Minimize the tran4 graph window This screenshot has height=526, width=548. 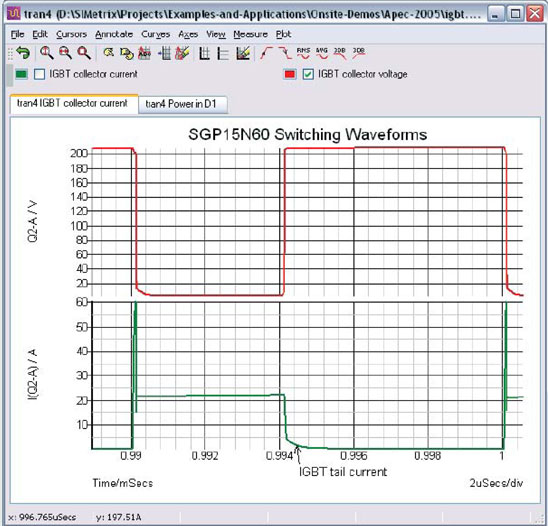(x=495, y=14)
